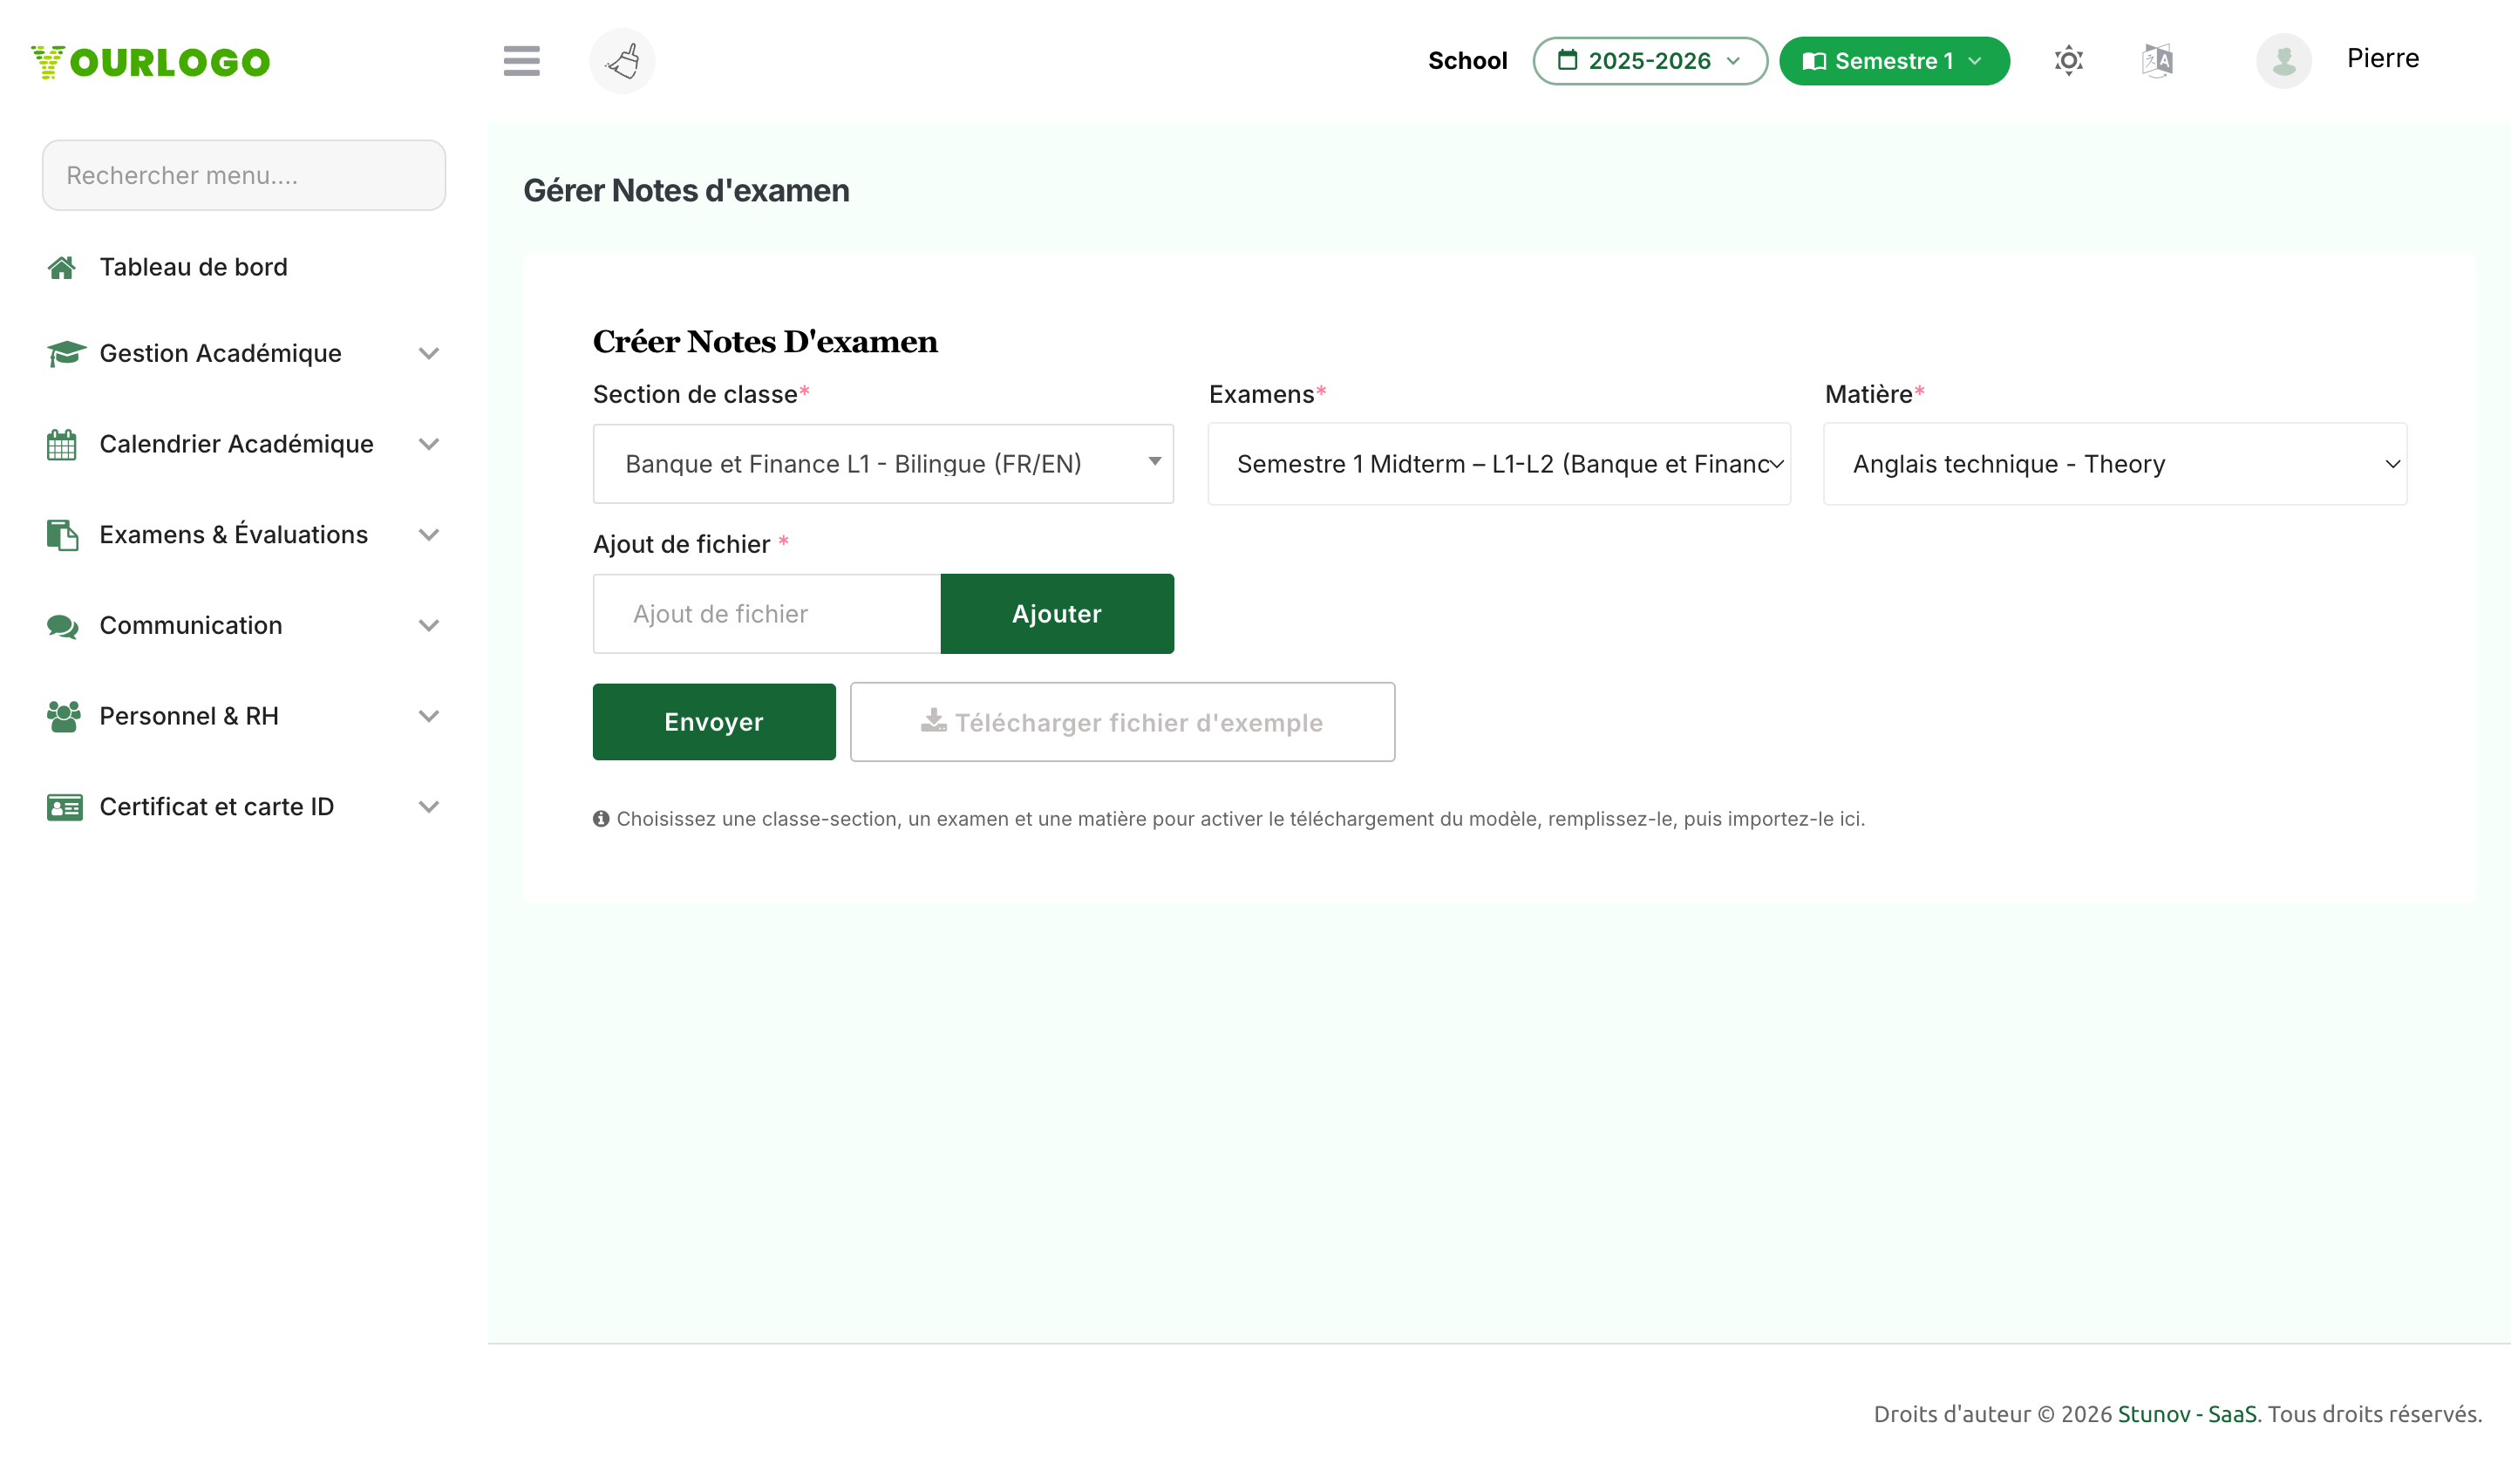This screenshot has width=2511, height=1484.
Task: Click the info icon before help text
Action: click(601, 819)
